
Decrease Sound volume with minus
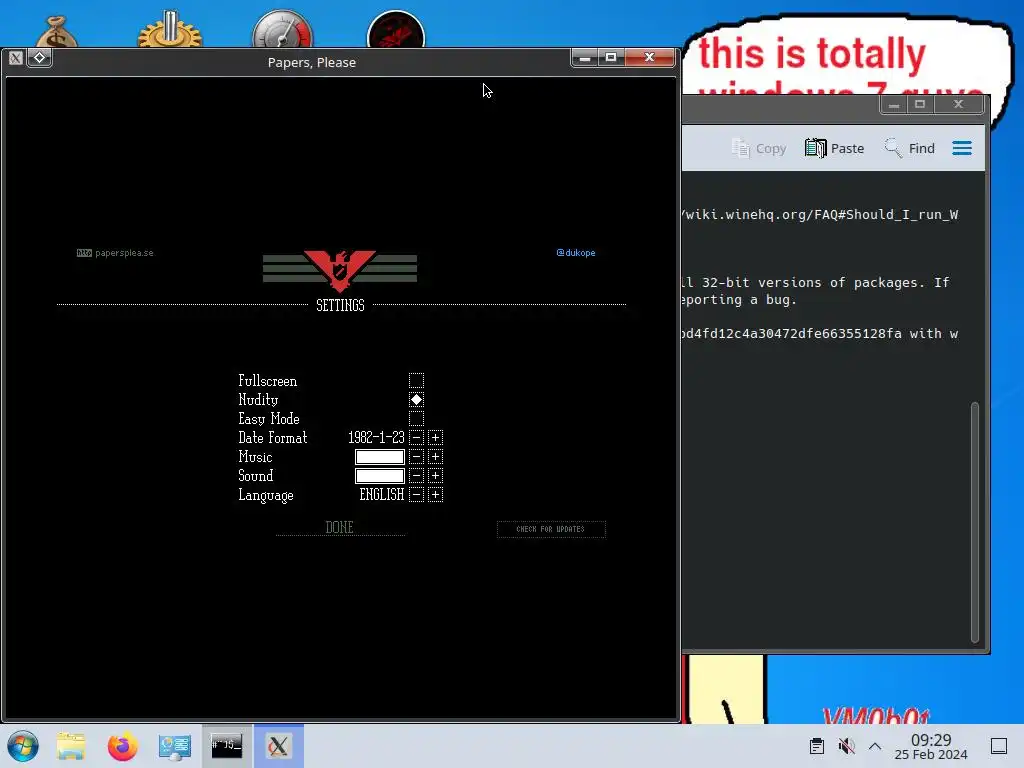click(x=416, y=475)
